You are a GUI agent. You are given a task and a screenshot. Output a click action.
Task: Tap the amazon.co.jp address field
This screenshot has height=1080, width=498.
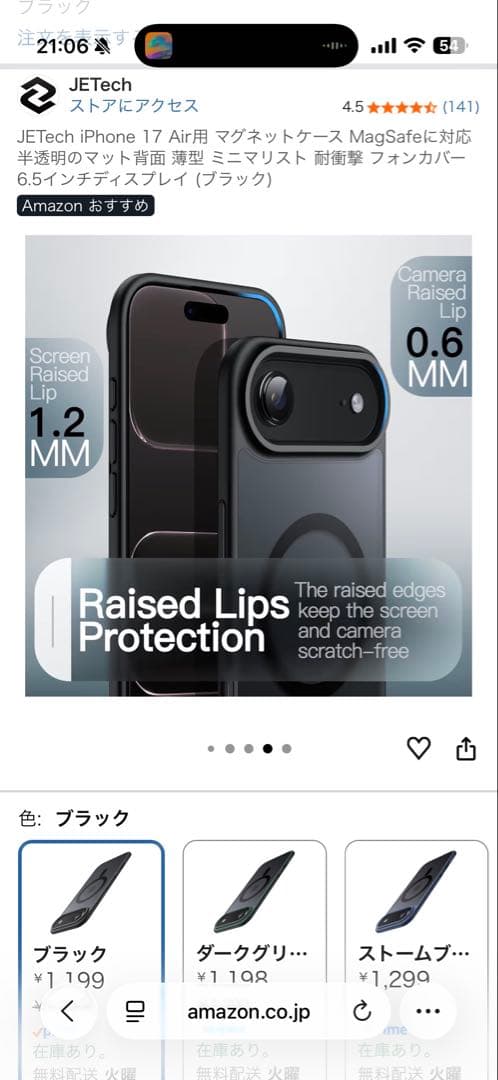pos(248,1011)
